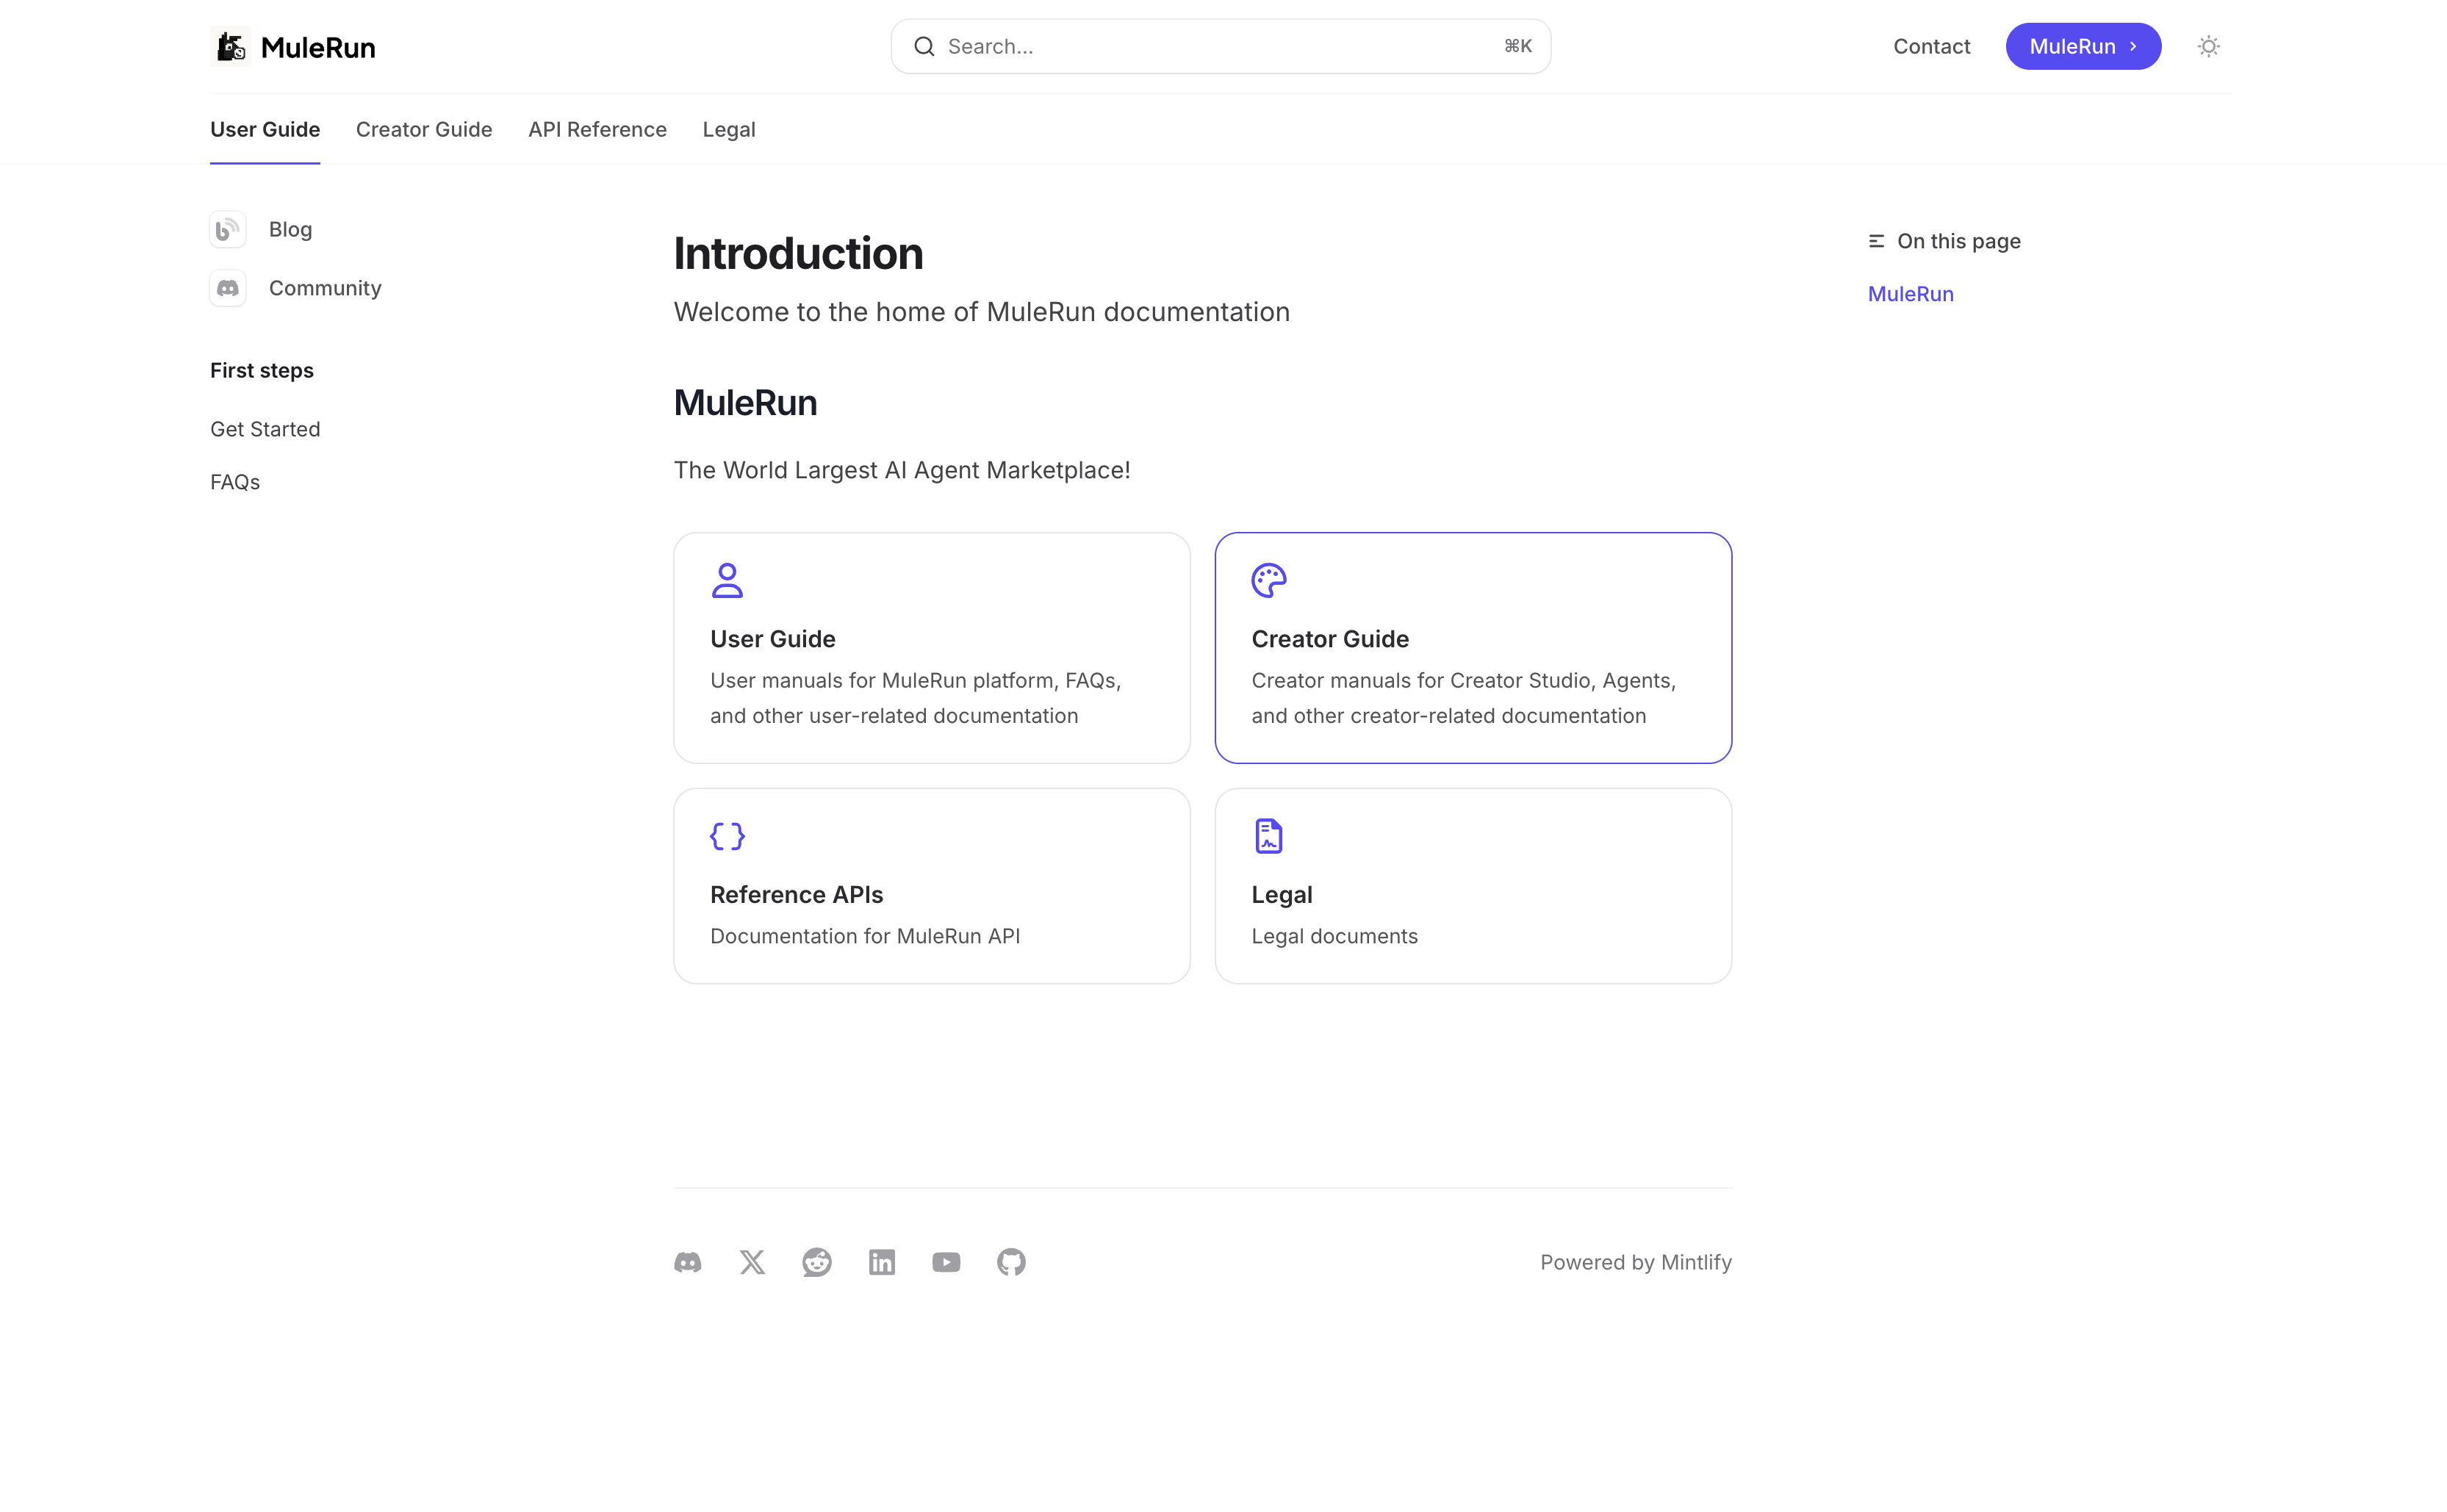Click 'Welcome to the home of MuleRun documentation'
Screen dimensions: 2447x1512
(x=981, y=312)
